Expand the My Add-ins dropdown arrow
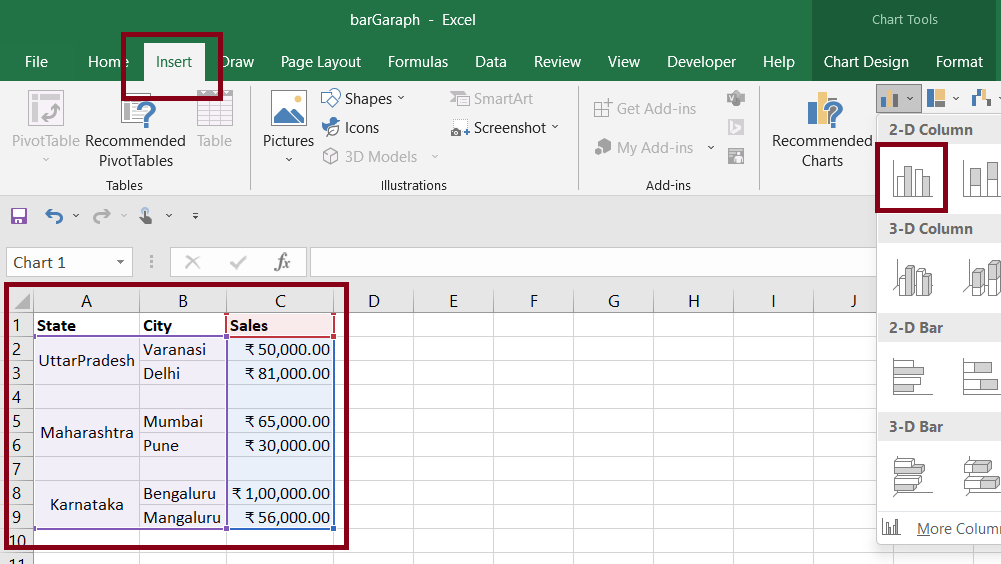The width and height of the screenshot is (1001, 564). point(711,148)
